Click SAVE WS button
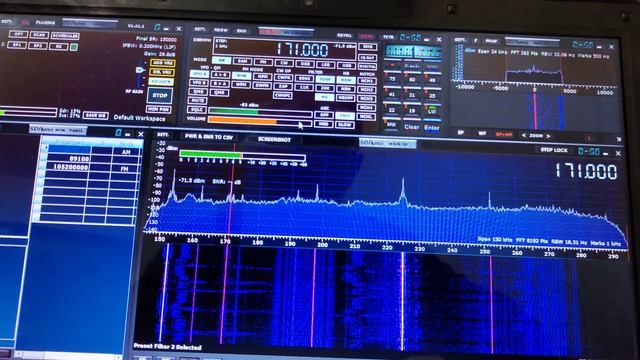Viewport: 640px width, 360px height. click(96, 116)
